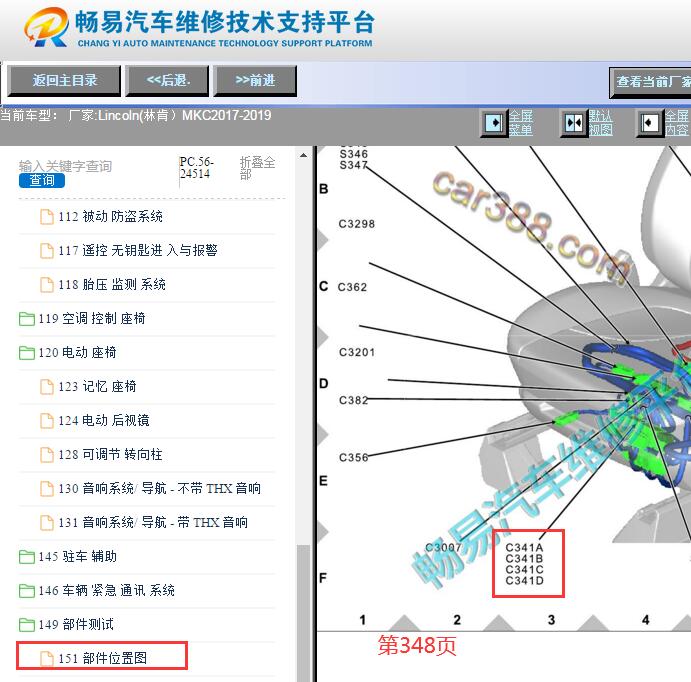The height and width of the screenshot is (682, 691).
Task: Open 112 被动防盗系统 entry
Action: (110, 217)
